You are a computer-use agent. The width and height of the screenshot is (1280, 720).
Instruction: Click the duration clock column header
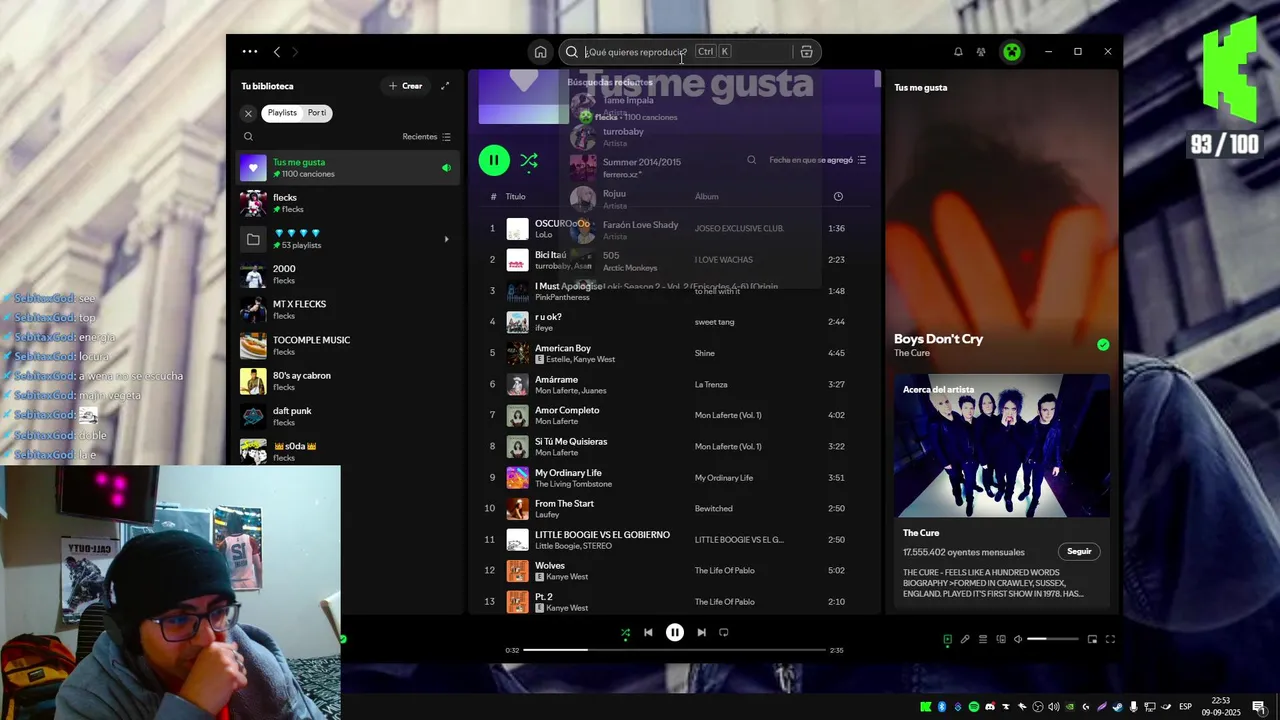pos(838,196)
